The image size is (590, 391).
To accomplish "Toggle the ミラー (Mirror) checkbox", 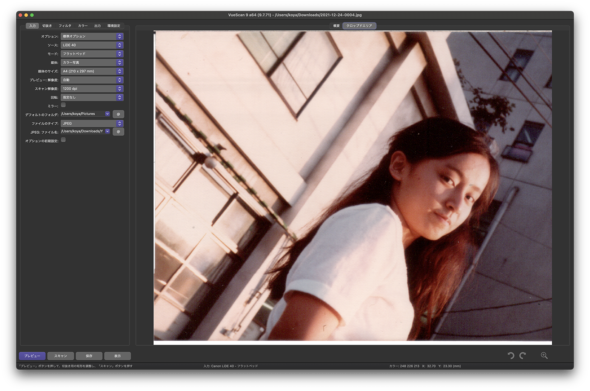I will point(63,105).
